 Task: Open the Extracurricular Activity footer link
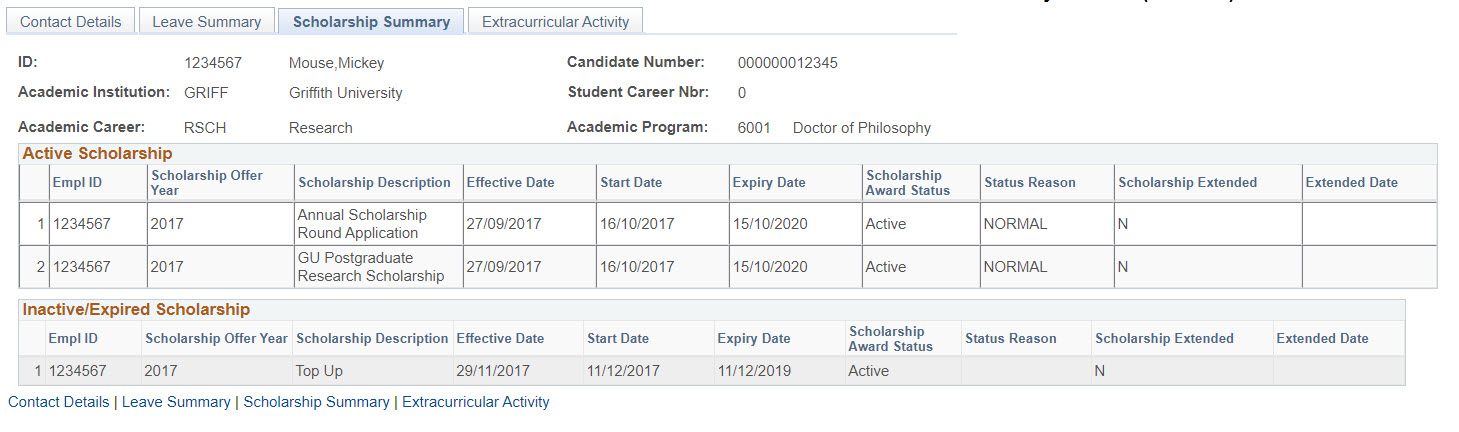[x=476, y=402]
